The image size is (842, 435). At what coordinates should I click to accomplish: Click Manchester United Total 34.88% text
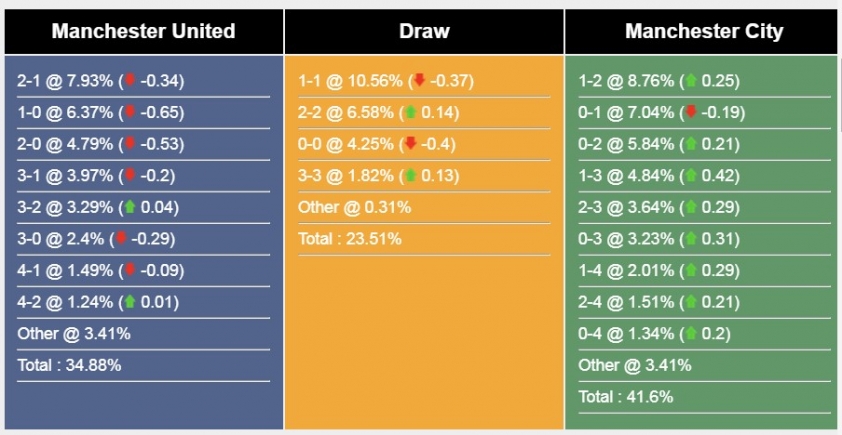pyautogui.click(x=69, y=365)
